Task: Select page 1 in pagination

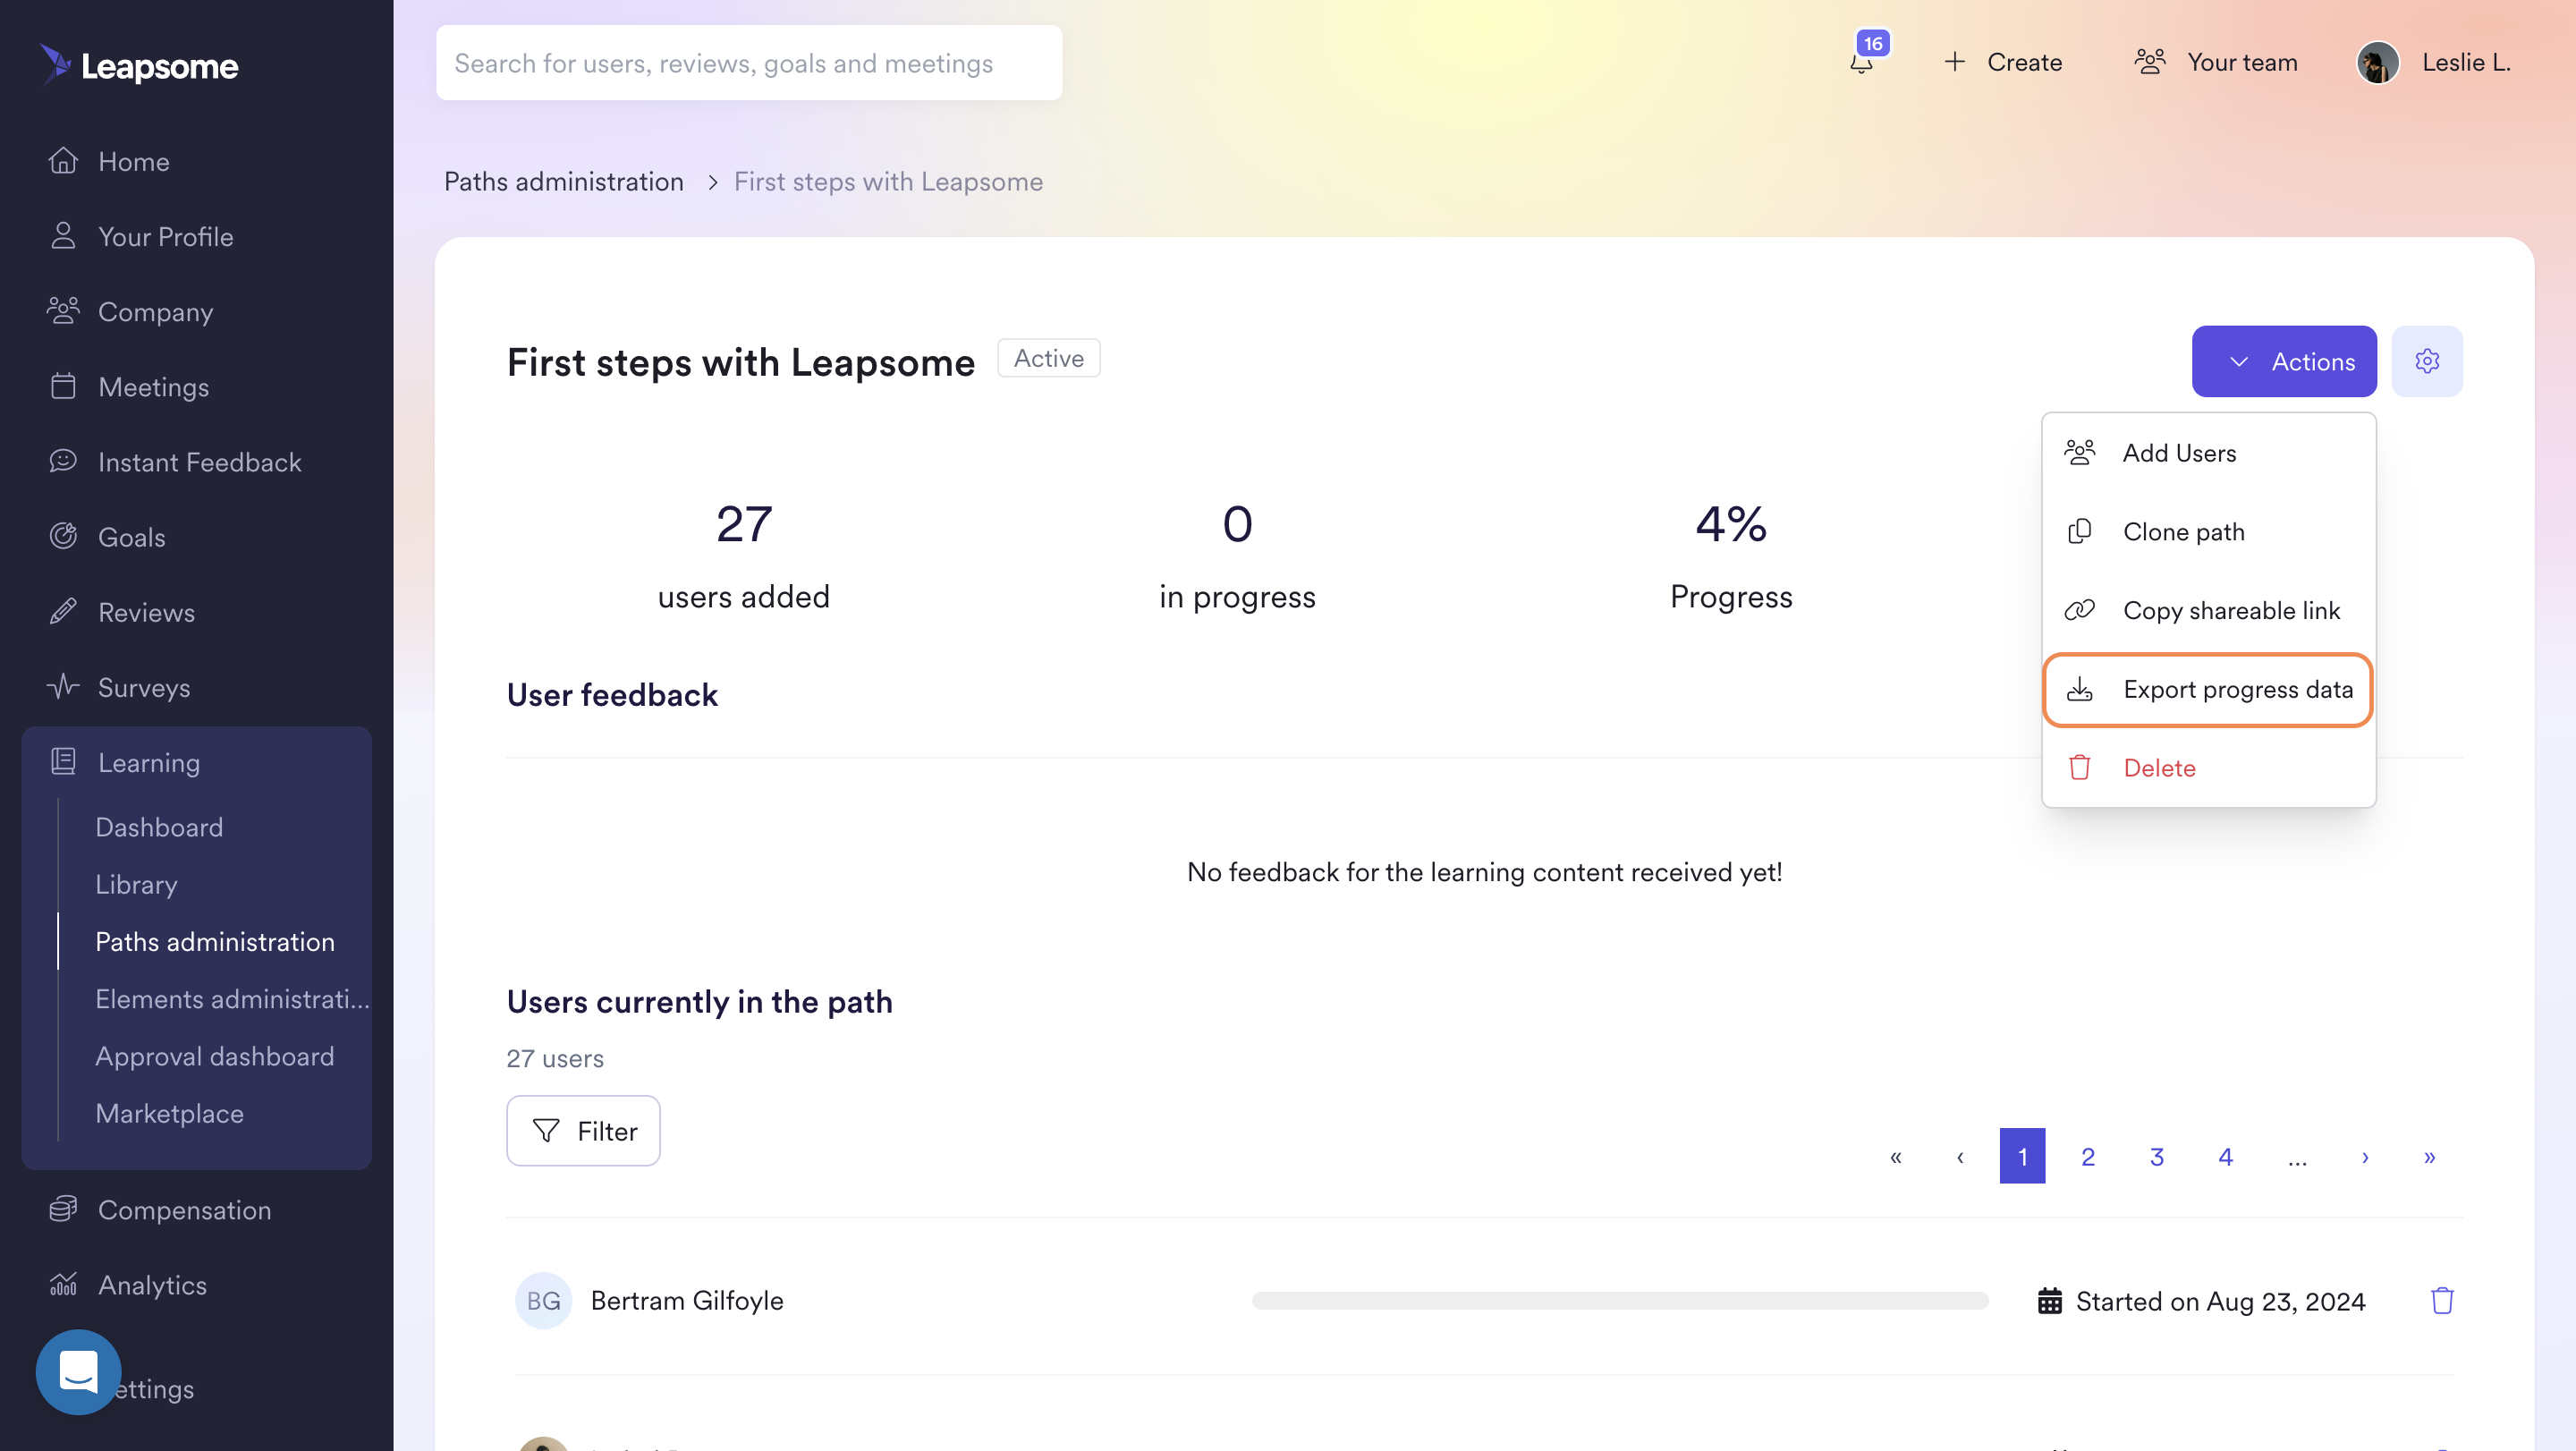Action: click(x=2022, y=1156)
